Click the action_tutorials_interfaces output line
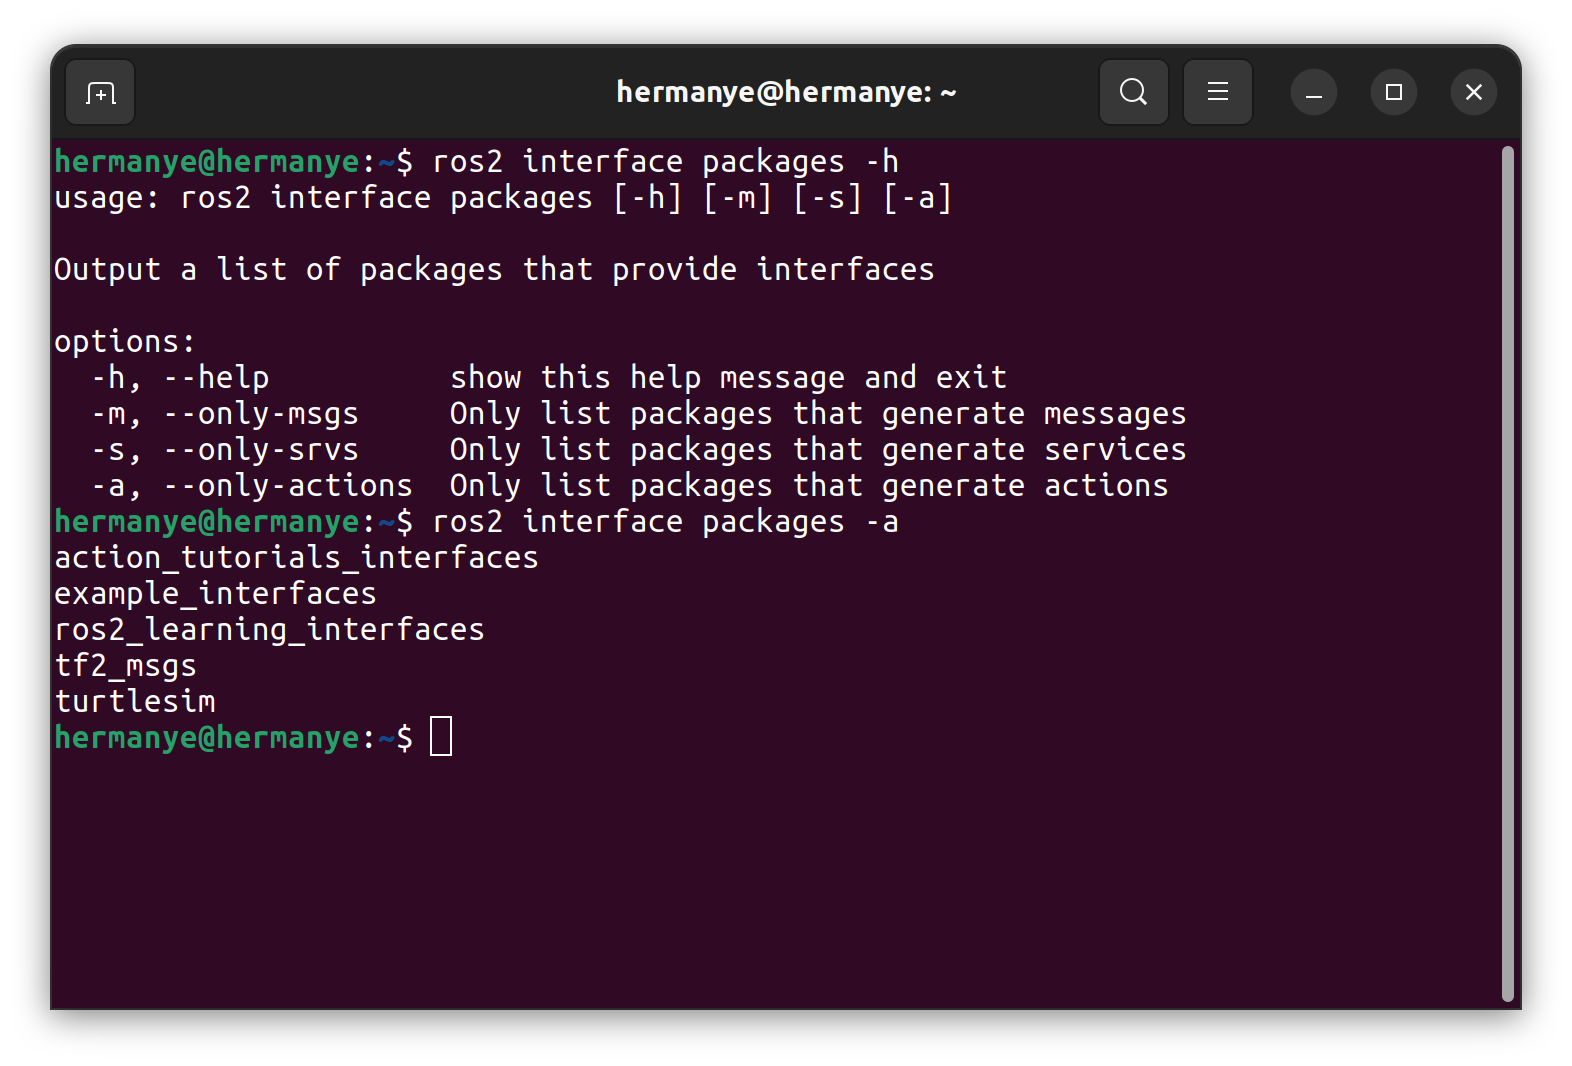Viewport: 1572px width, 1066px height. click(x=296, y=558)
